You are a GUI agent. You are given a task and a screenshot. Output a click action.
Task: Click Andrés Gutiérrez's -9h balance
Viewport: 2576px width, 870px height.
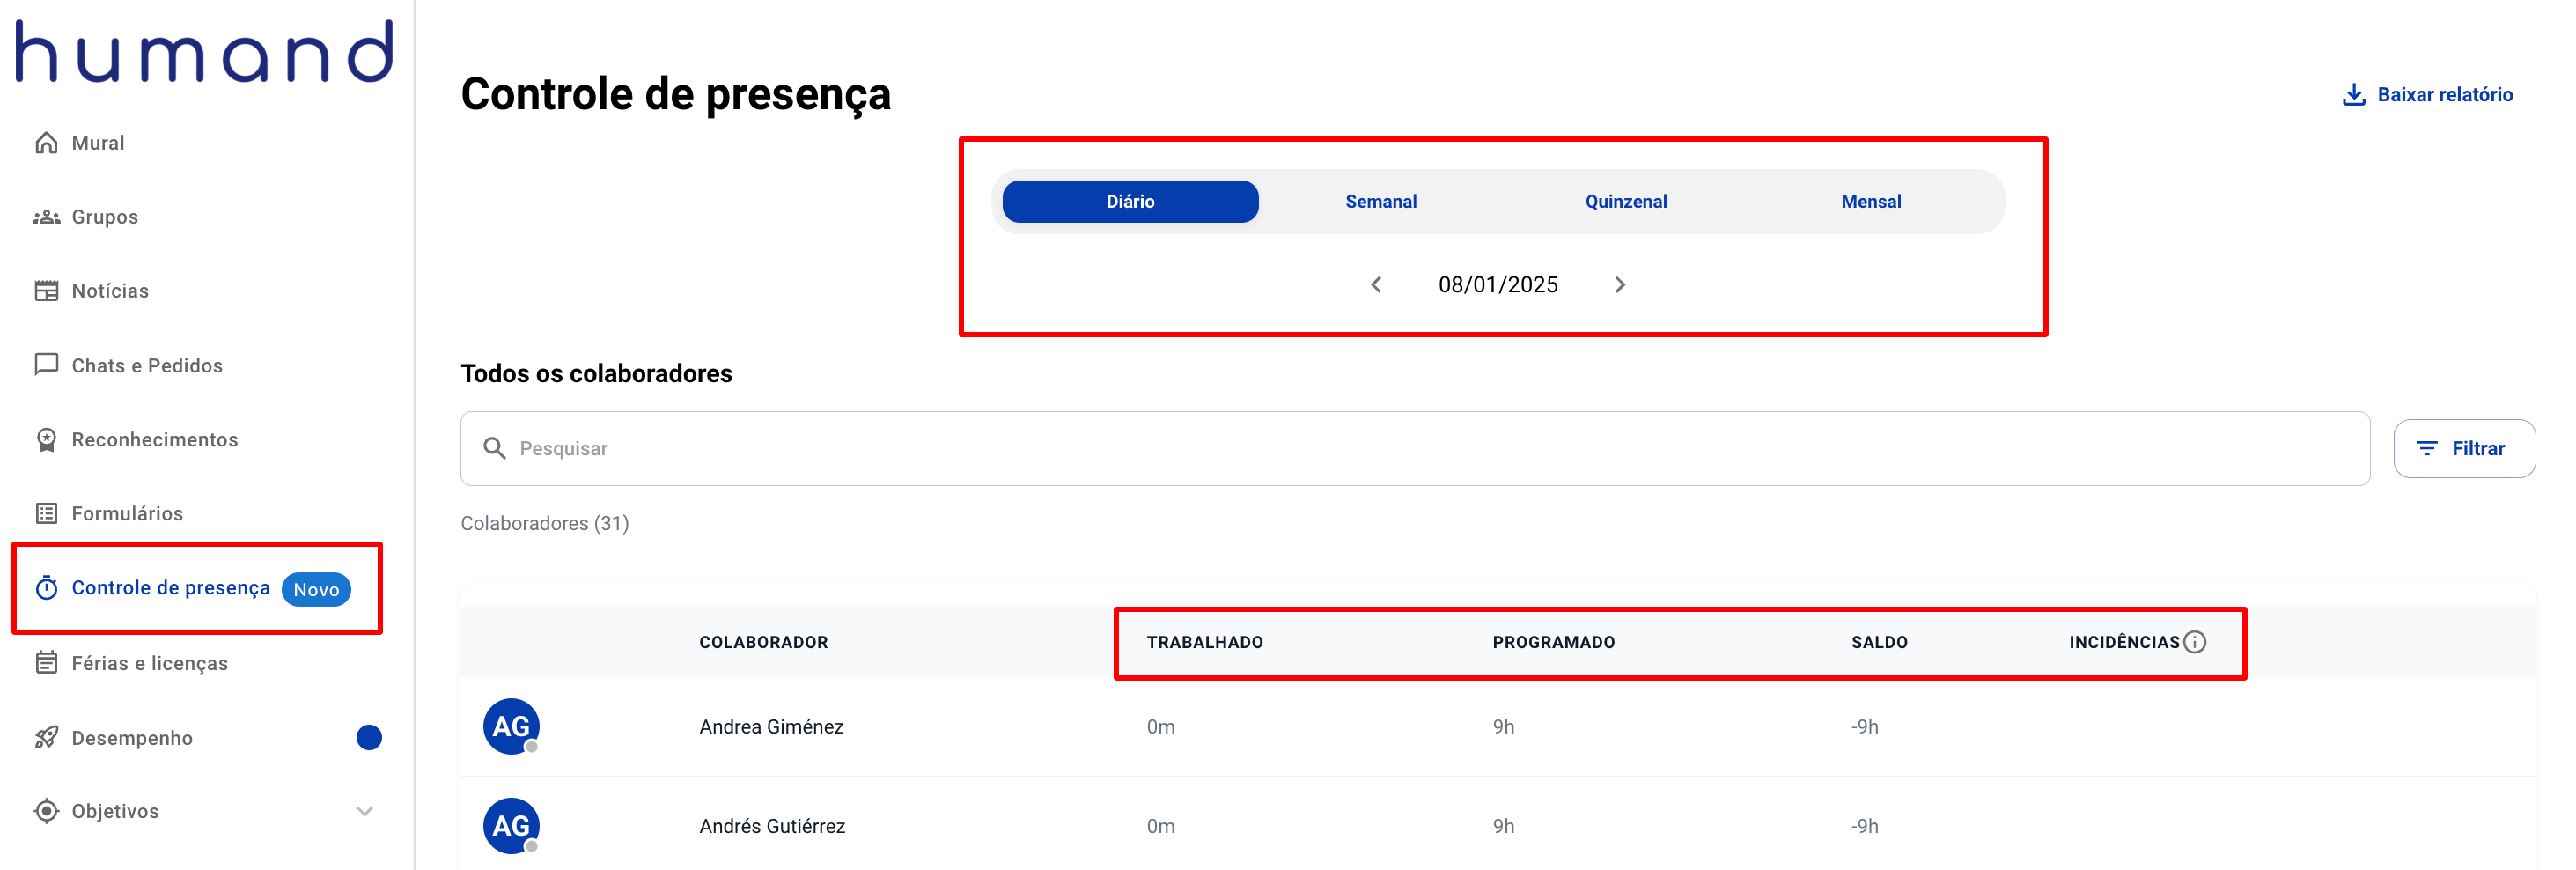(x=1864, y=826)
